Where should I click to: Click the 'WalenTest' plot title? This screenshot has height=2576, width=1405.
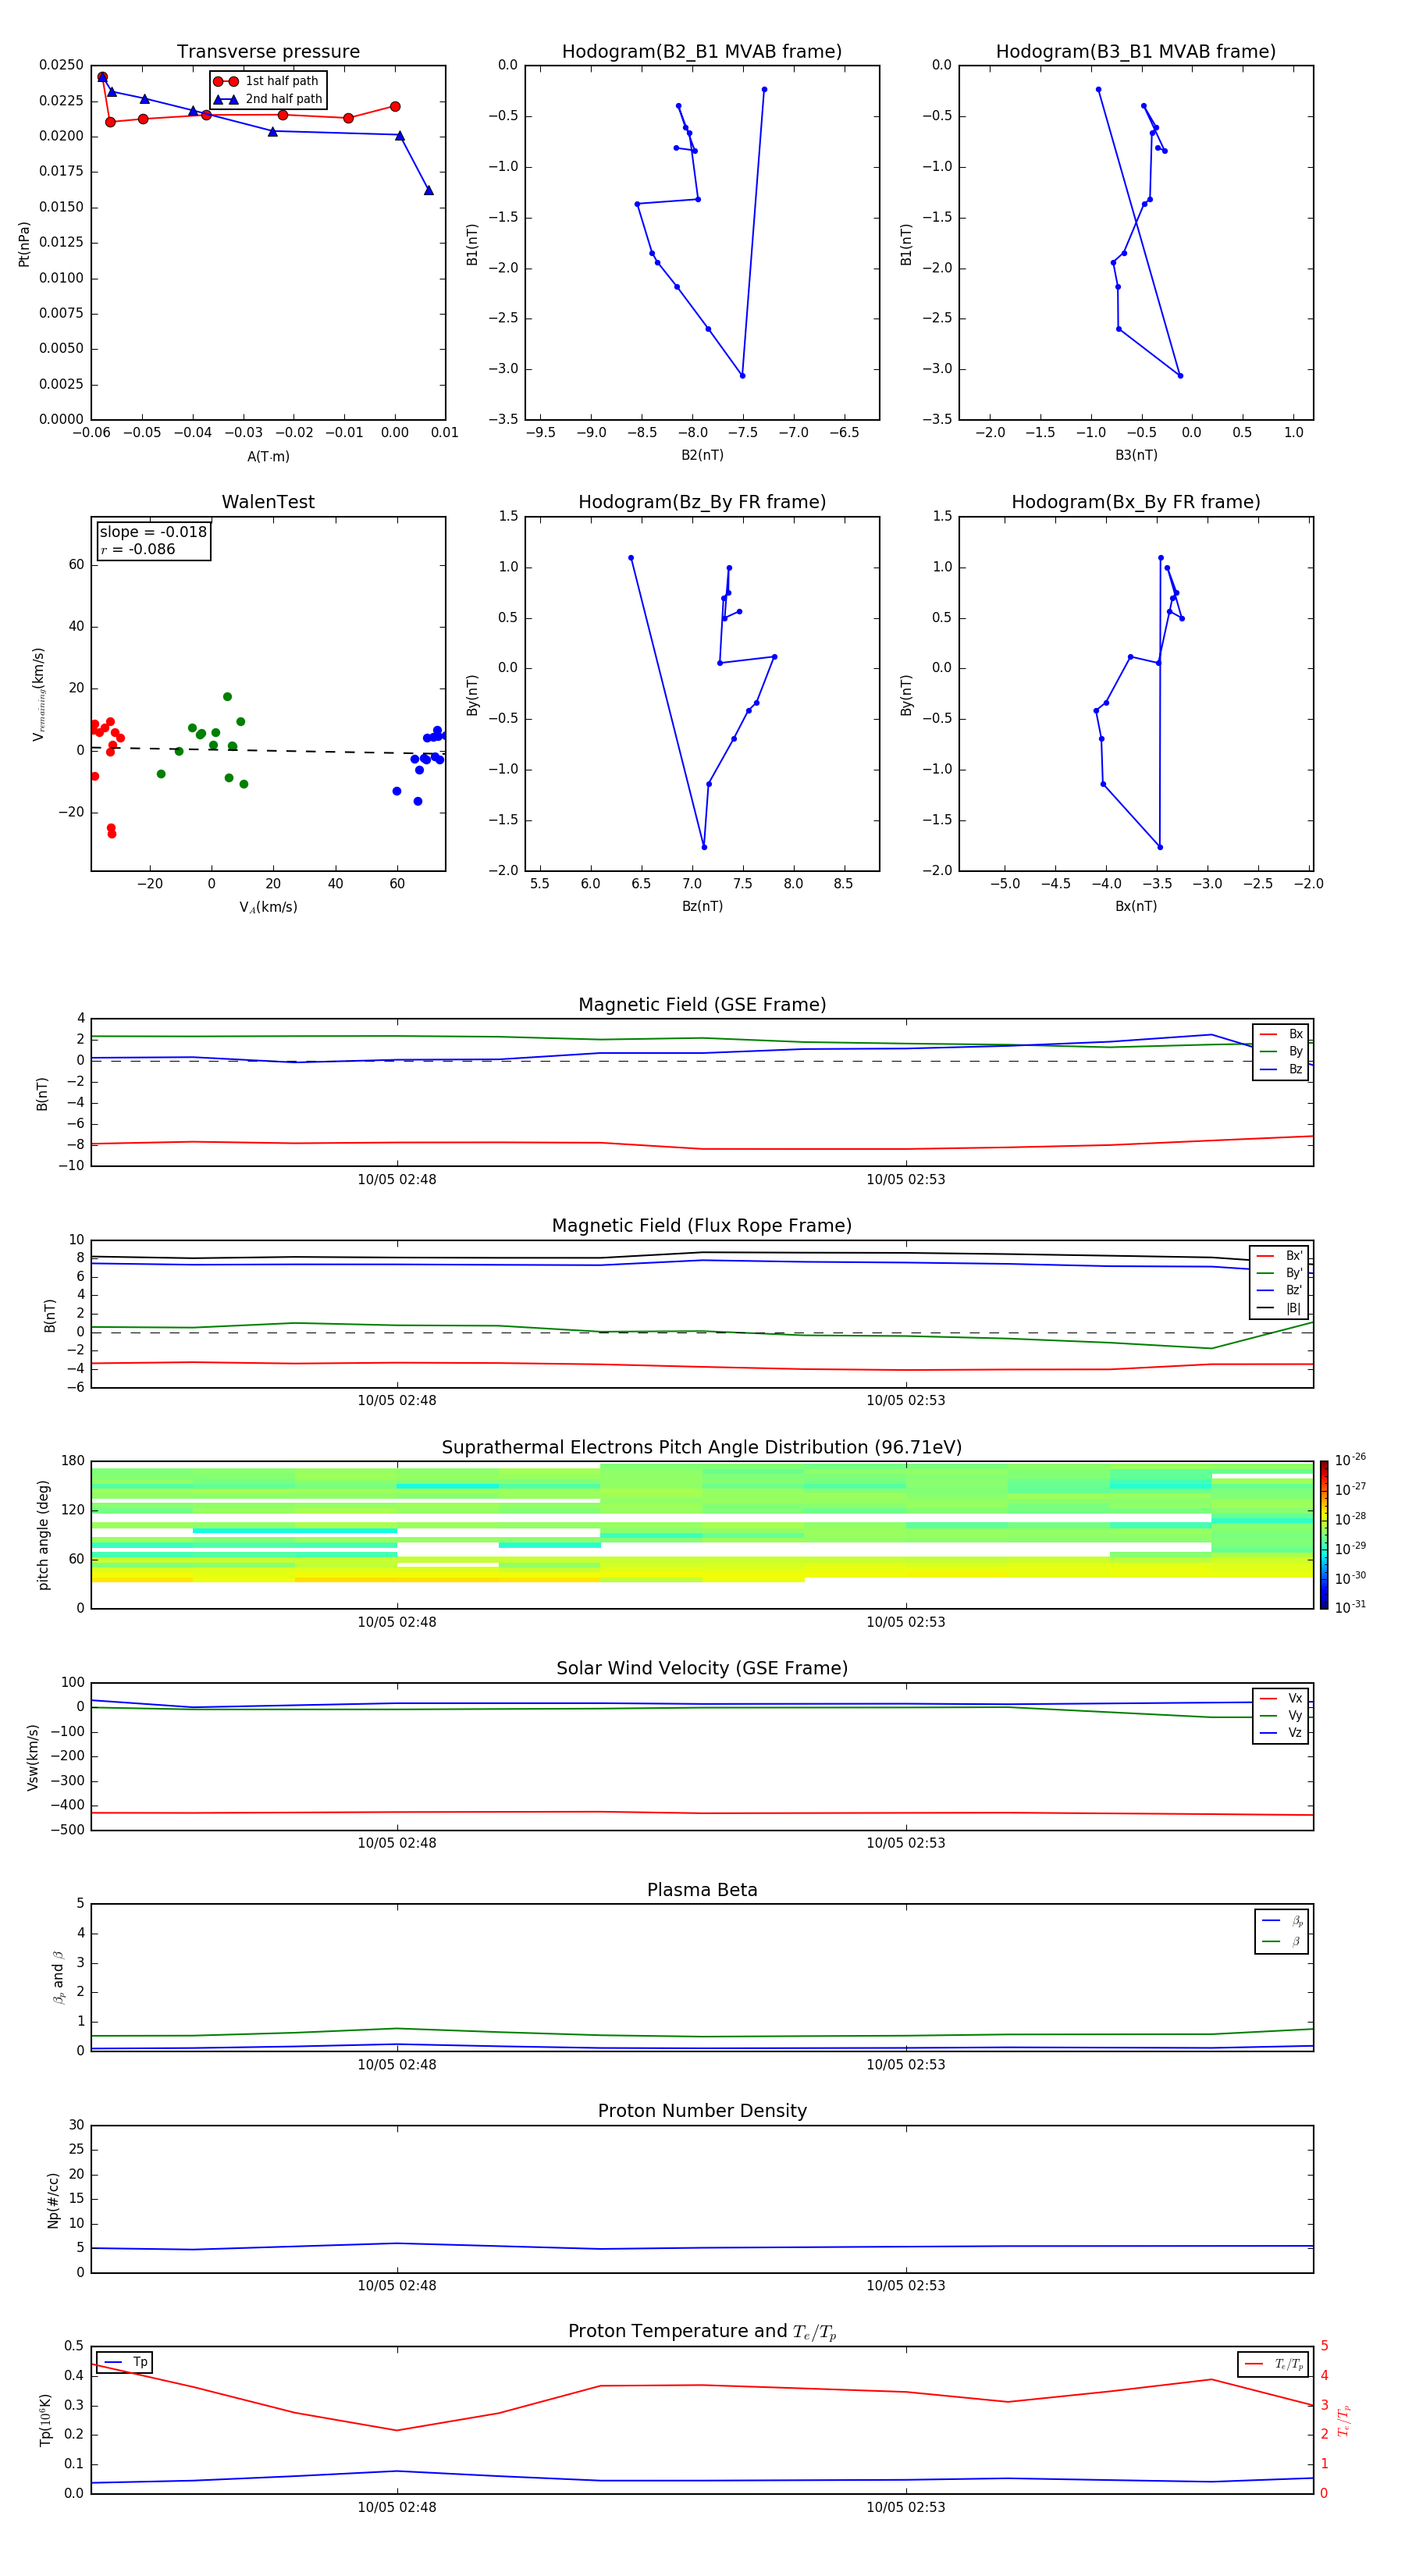pos(268,502)
